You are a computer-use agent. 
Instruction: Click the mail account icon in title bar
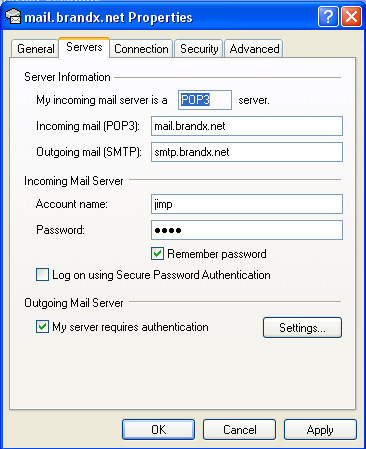(x=13, y=17)
